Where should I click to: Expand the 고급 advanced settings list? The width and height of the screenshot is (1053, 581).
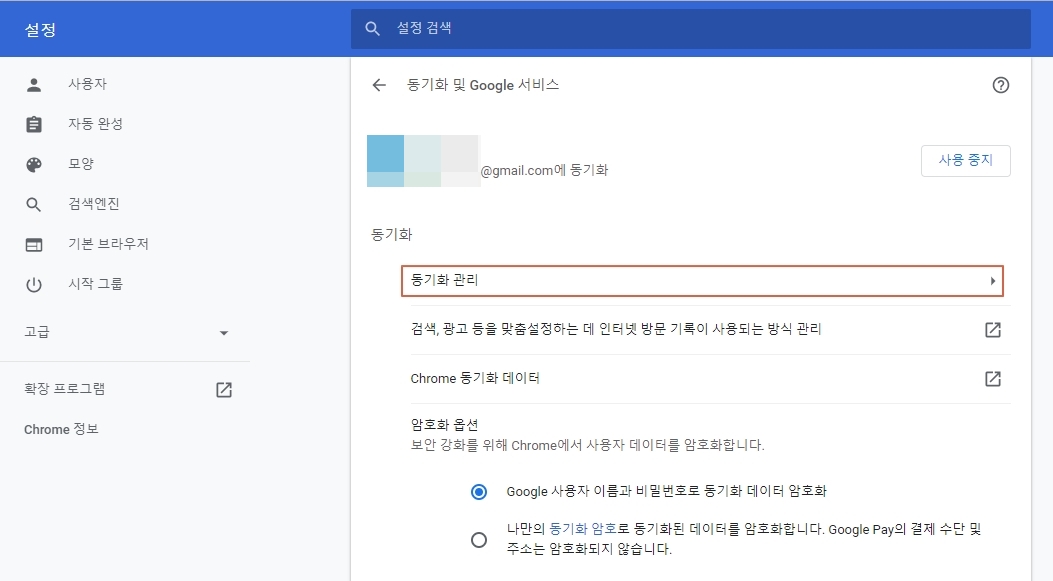(x=125, y=332)
